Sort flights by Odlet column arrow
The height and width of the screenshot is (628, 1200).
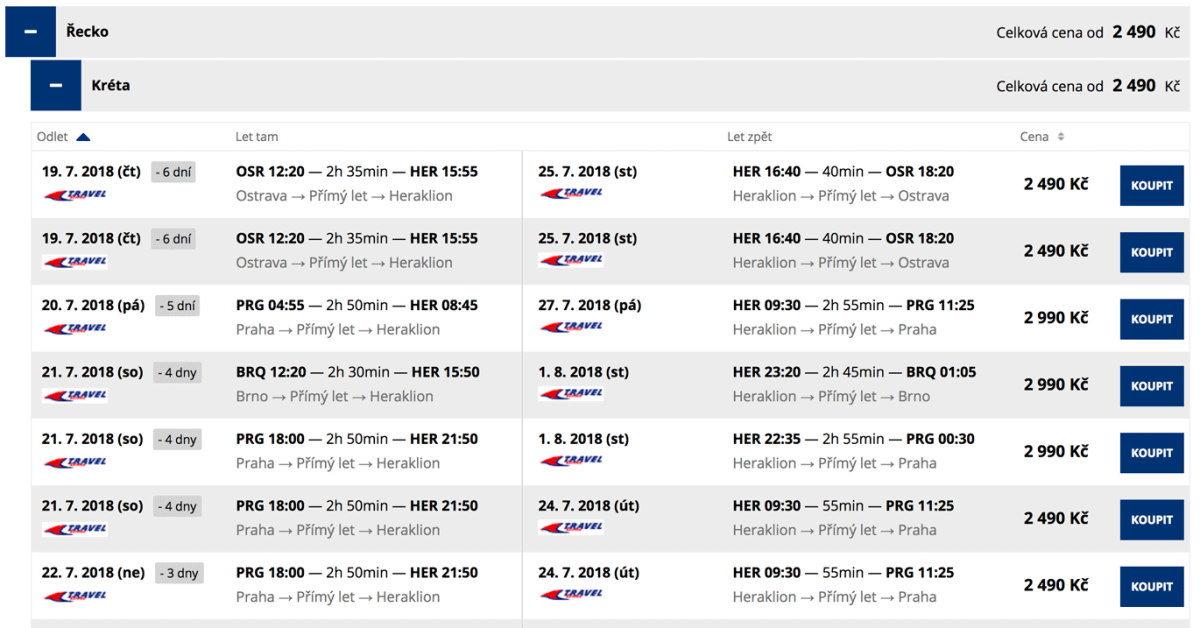[83, 137]
